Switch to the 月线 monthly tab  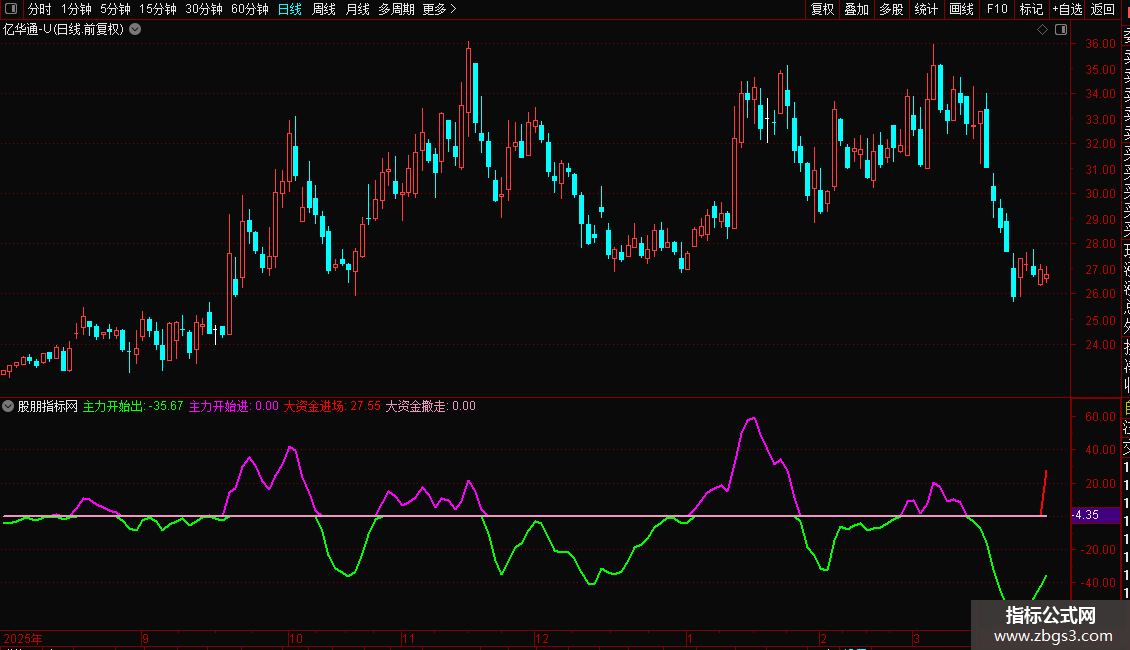tap(357, 9)
